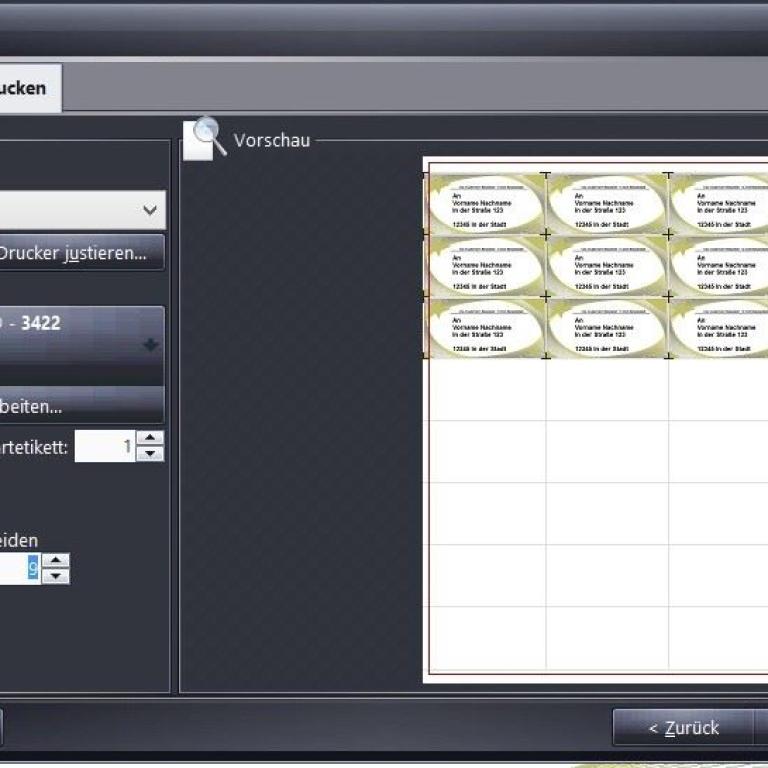Click the Vorschau magnifier icon
This screenshot has width=768, height=768.
point(205,138)
